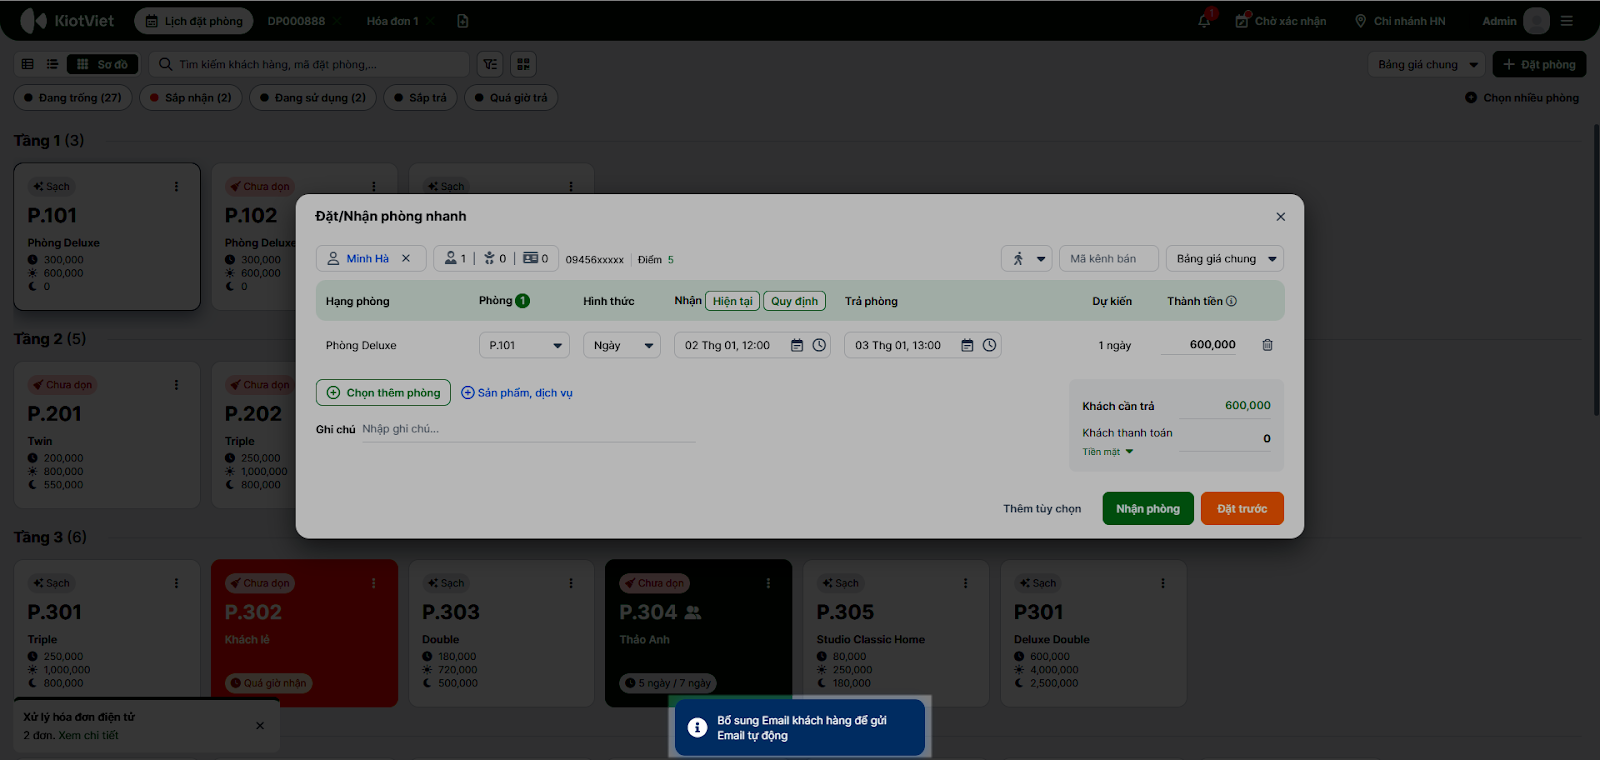Click Chọn nhiều phòng

(1522, 98)
